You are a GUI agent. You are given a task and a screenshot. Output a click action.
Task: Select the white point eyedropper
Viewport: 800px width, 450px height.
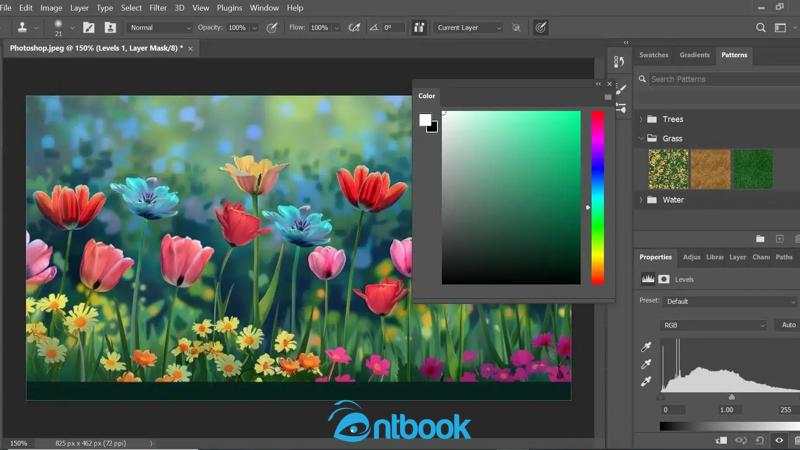(646, 382)
